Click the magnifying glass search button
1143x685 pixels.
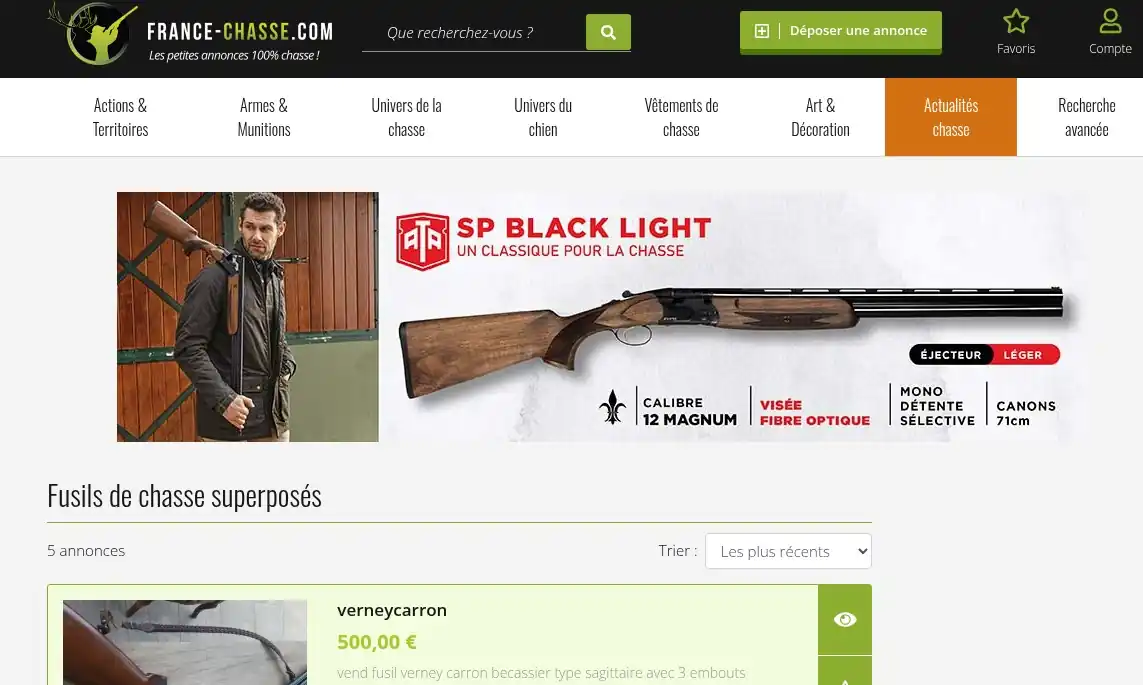tap(608, 32)
